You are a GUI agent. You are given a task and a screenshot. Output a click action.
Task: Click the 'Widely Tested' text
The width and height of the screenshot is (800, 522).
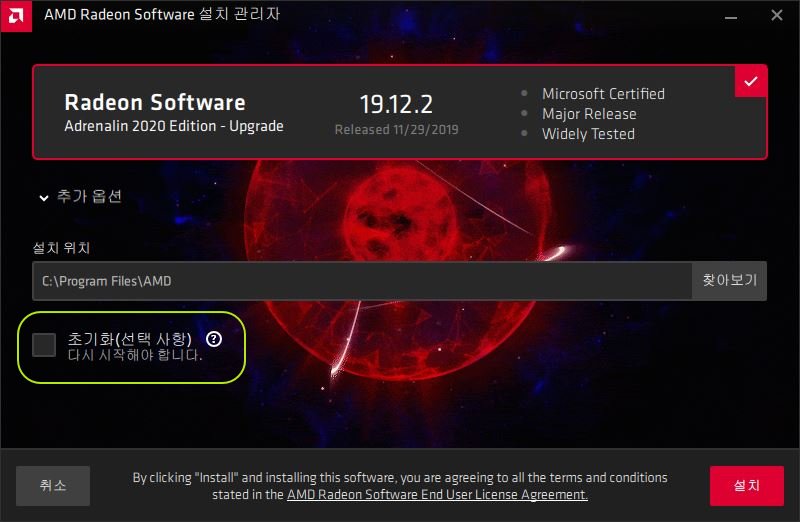pyautogui.click(x=588, y=134)
